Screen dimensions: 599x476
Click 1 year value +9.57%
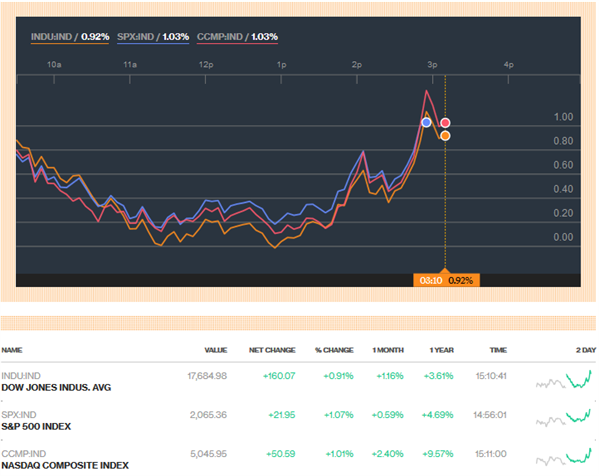point(437,454)
